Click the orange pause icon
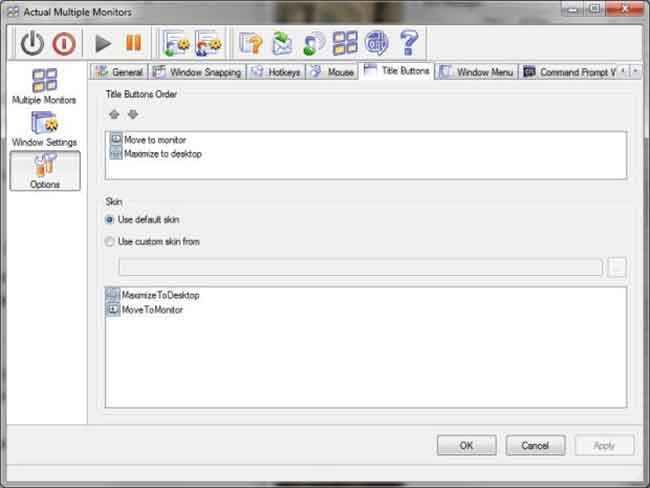Image resolution: width=650 pixels, height=488 pixels. [x=133, y=42]
